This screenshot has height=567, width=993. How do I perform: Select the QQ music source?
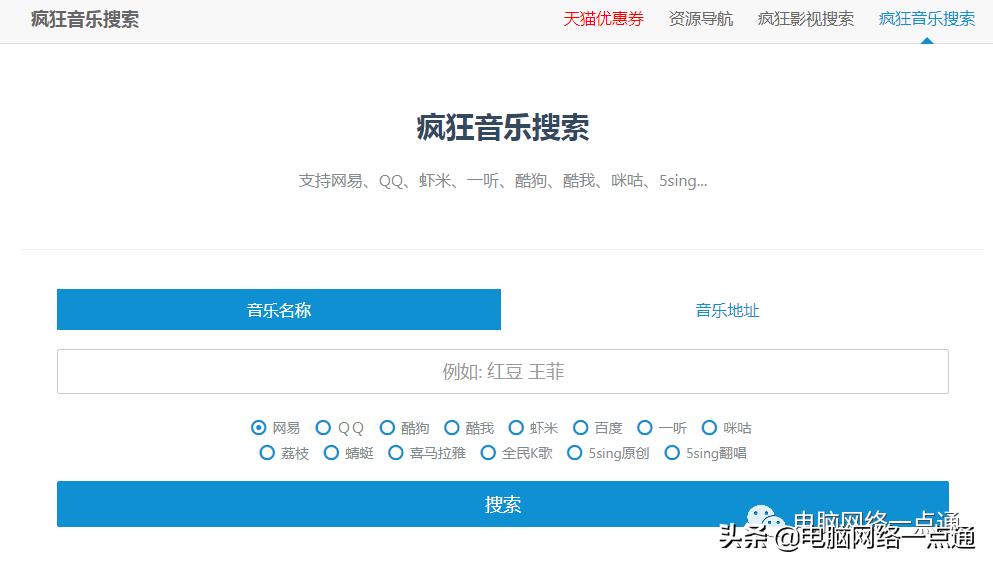(x=323, y=428)
